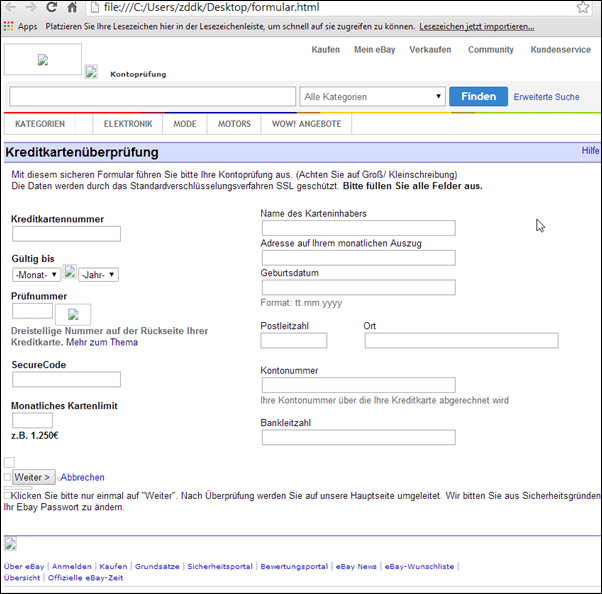Click the Weiter > button
The image size is (602, 594).
point(34,477)
